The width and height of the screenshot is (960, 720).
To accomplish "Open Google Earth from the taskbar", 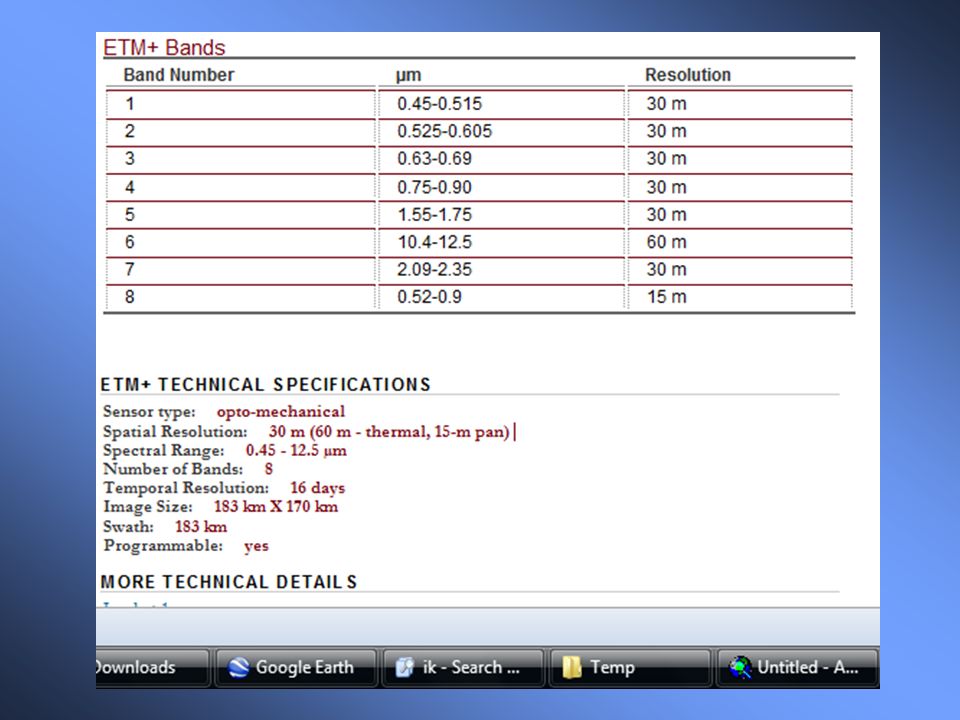I will pyautogui.click(x=295, y=667).
